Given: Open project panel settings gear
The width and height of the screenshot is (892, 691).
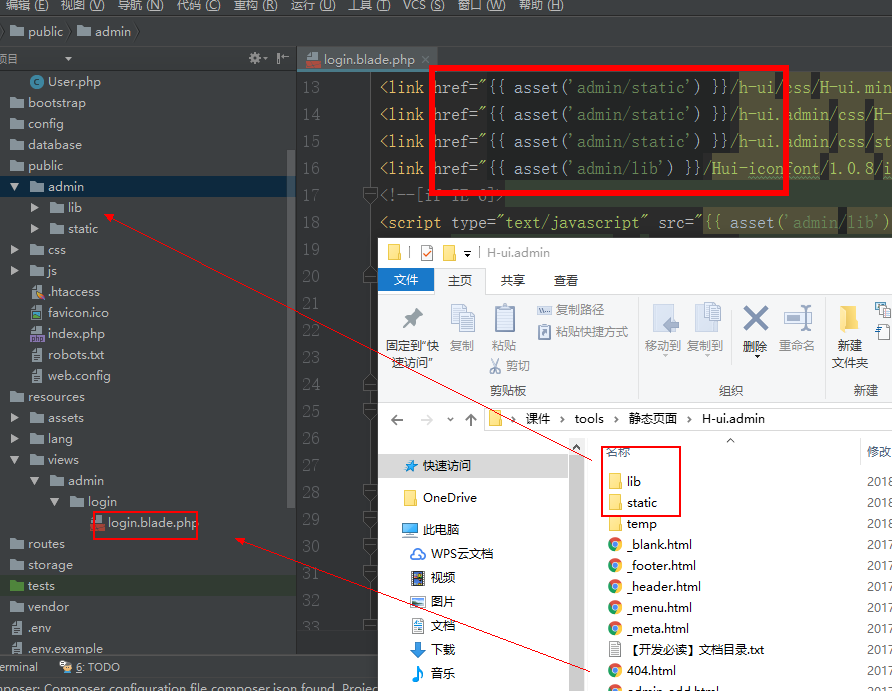Looking at the screenshot, I should pos(256,59).
